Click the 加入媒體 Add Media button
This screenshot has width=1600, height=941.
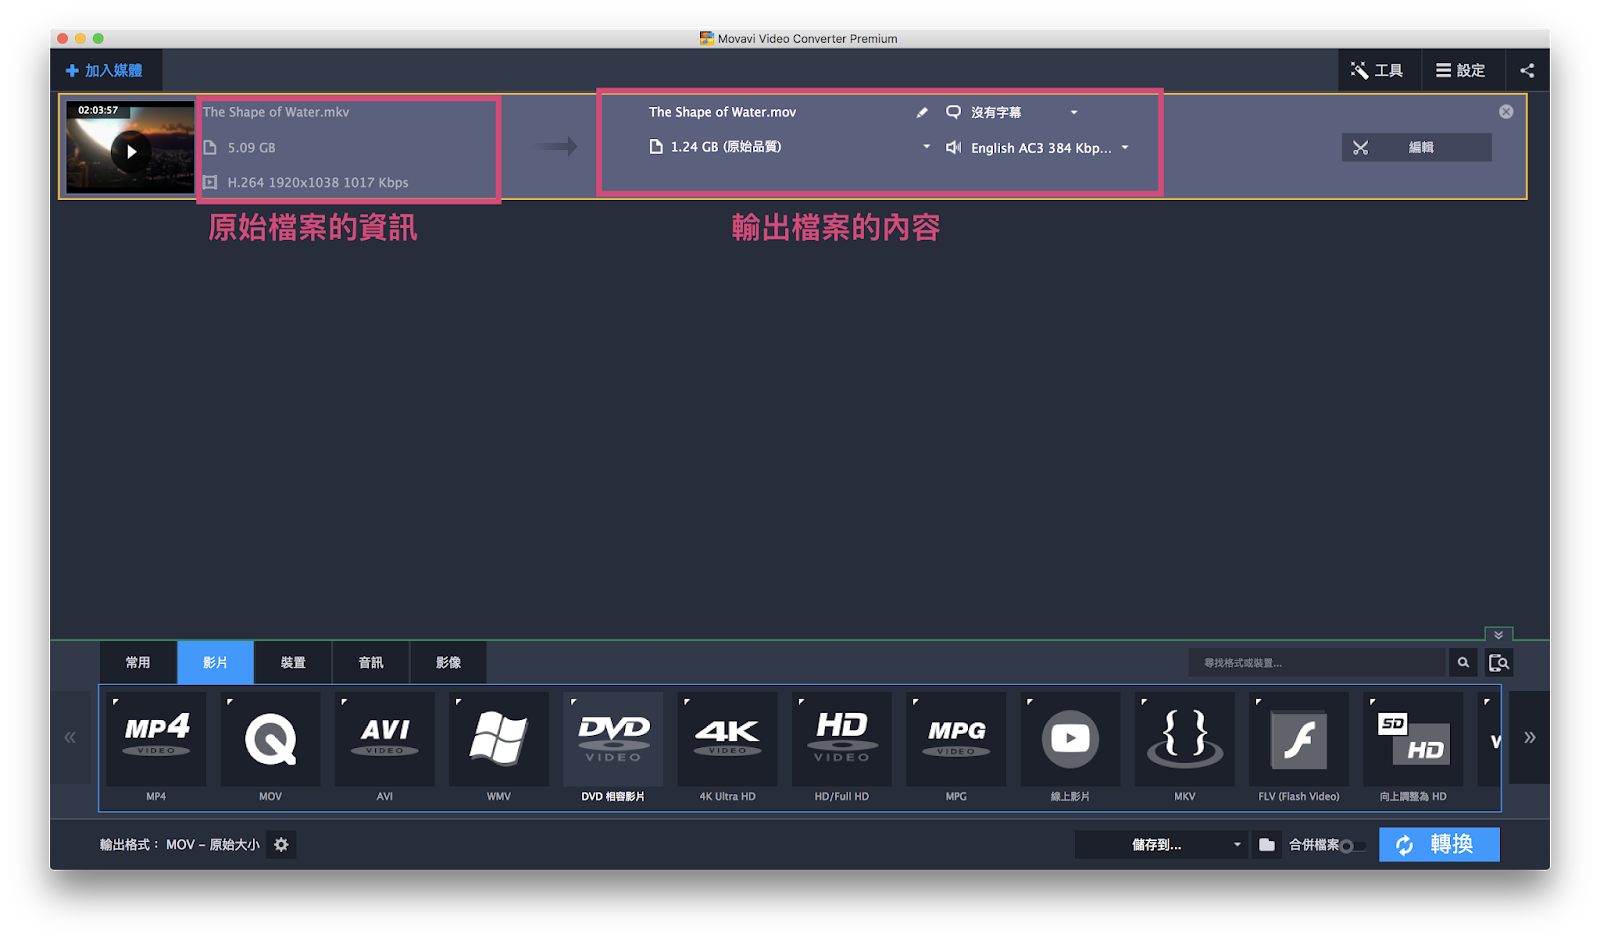105,70
